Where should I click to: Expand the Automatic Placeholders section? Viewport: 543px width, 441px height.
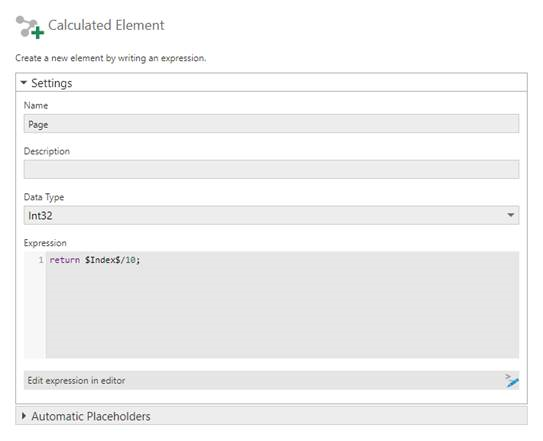(x=24, y=416)
